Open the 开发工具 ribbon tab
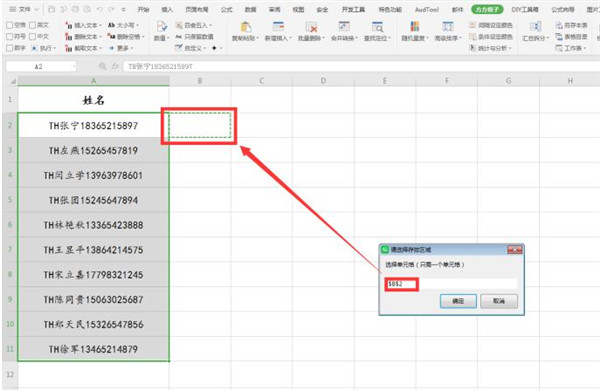 353,10
